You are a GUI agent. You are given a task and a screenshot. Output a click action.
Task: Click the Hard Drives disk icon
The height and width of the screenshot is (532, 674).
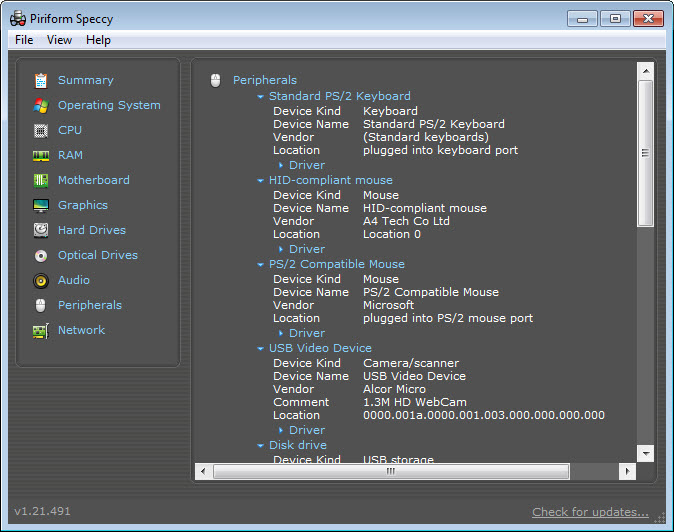click(x=41, y=230)
